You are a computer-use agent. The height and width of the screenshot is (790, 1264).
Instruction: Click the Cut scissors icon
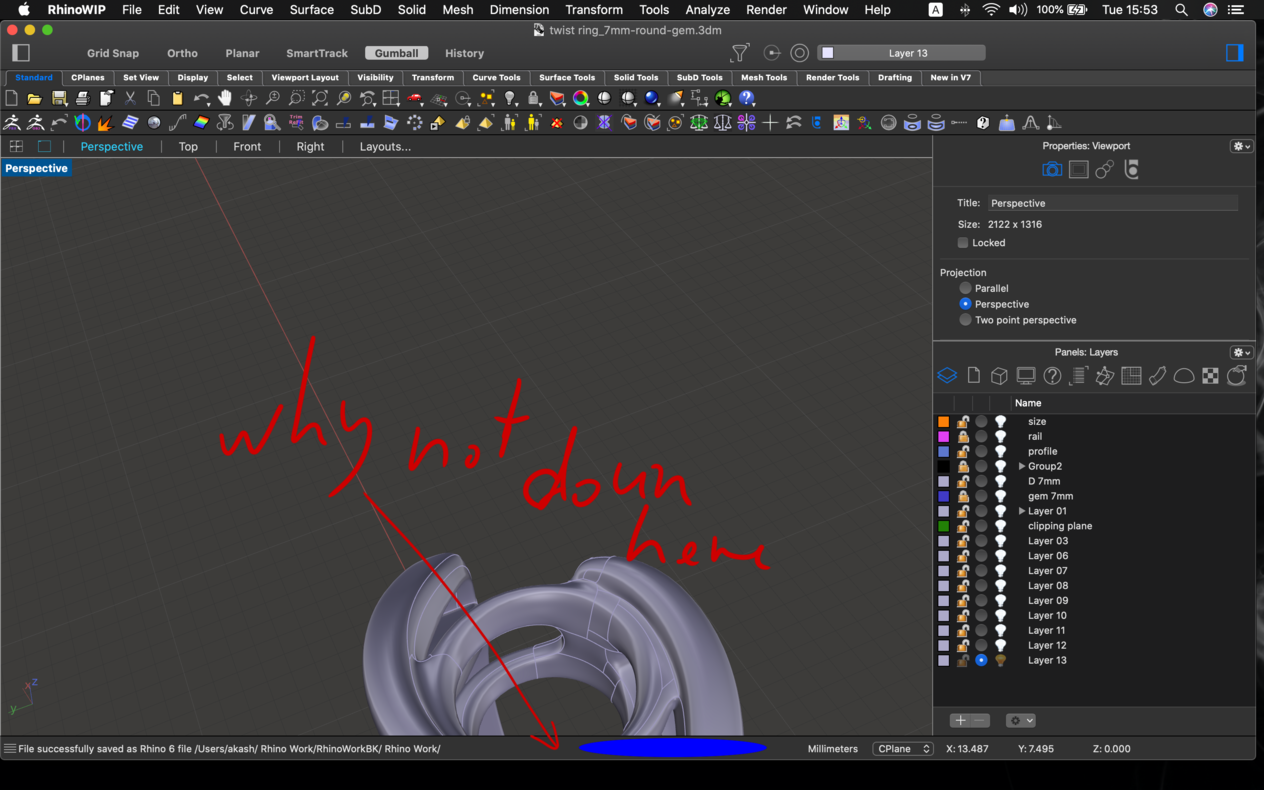[x=130, y=98]
